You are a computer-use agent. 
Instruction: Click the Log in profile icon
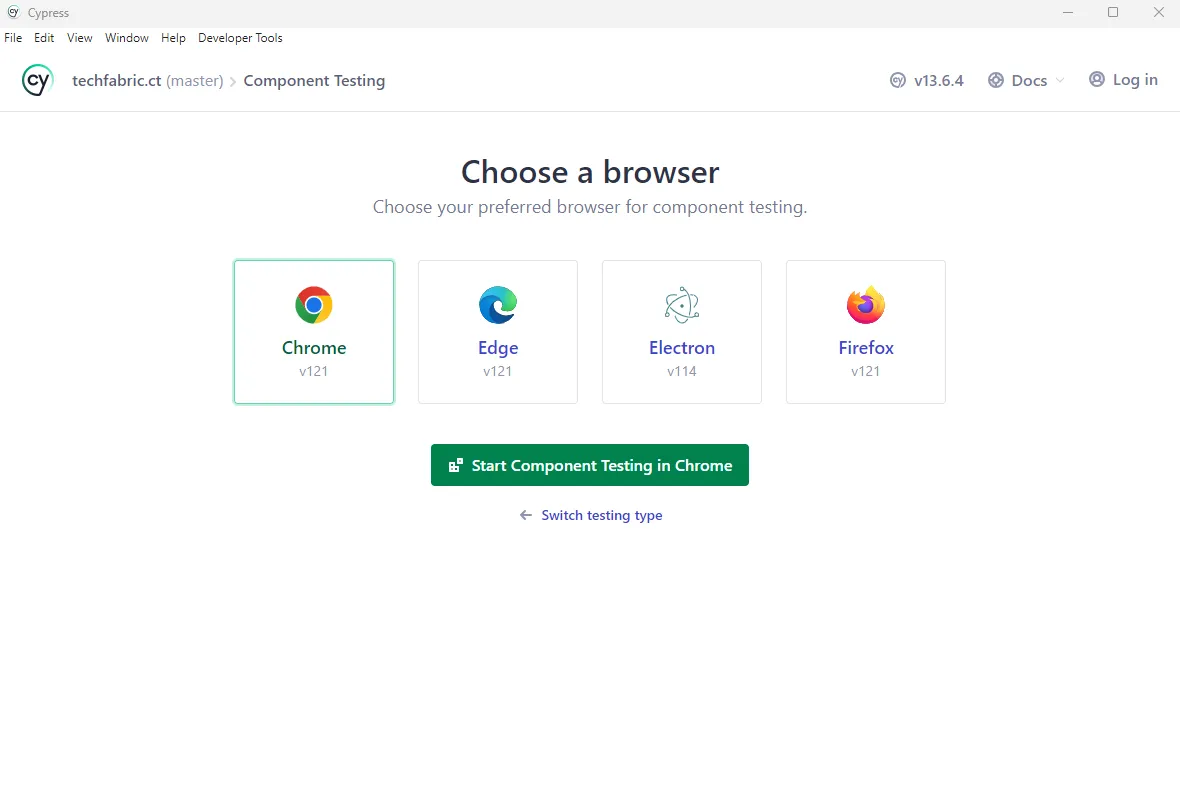click(x=1096, y=79)
